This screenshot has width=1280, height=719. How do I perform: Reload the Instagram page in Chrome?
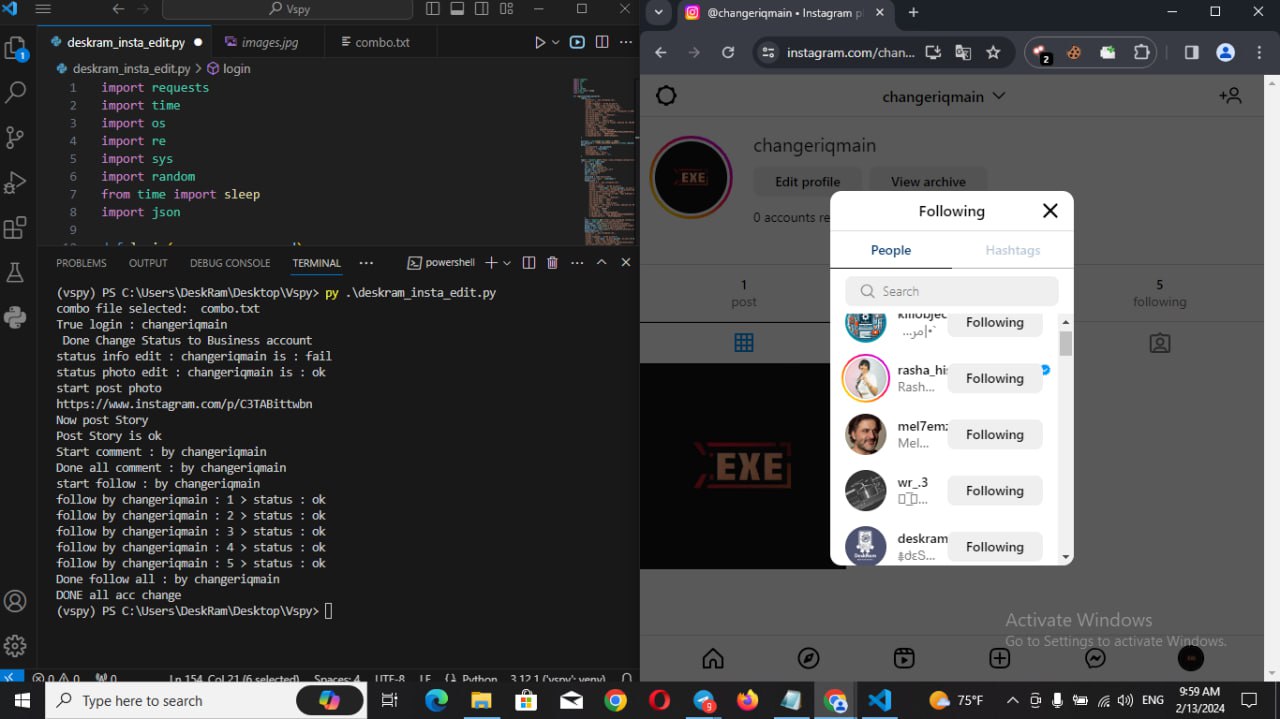tap(728, 52)
